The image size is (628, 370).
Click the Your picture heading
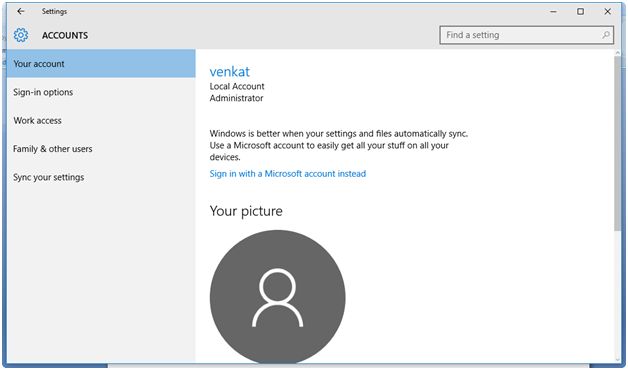(x=246, y=211)
